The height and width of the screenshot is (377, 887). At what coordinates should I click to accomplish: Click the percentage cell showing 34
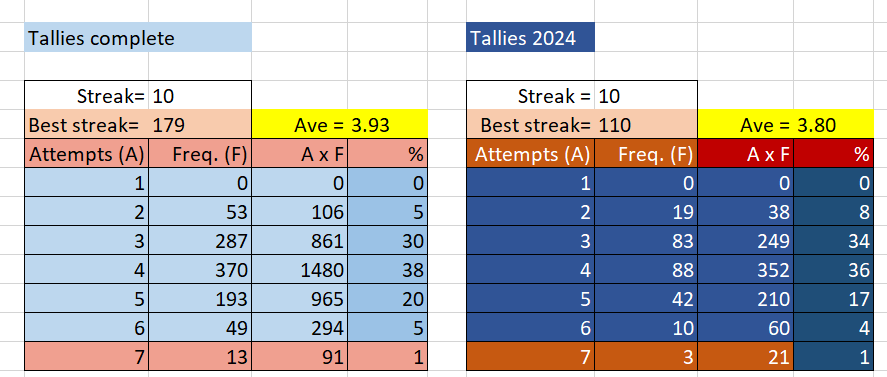click(834, 241)
